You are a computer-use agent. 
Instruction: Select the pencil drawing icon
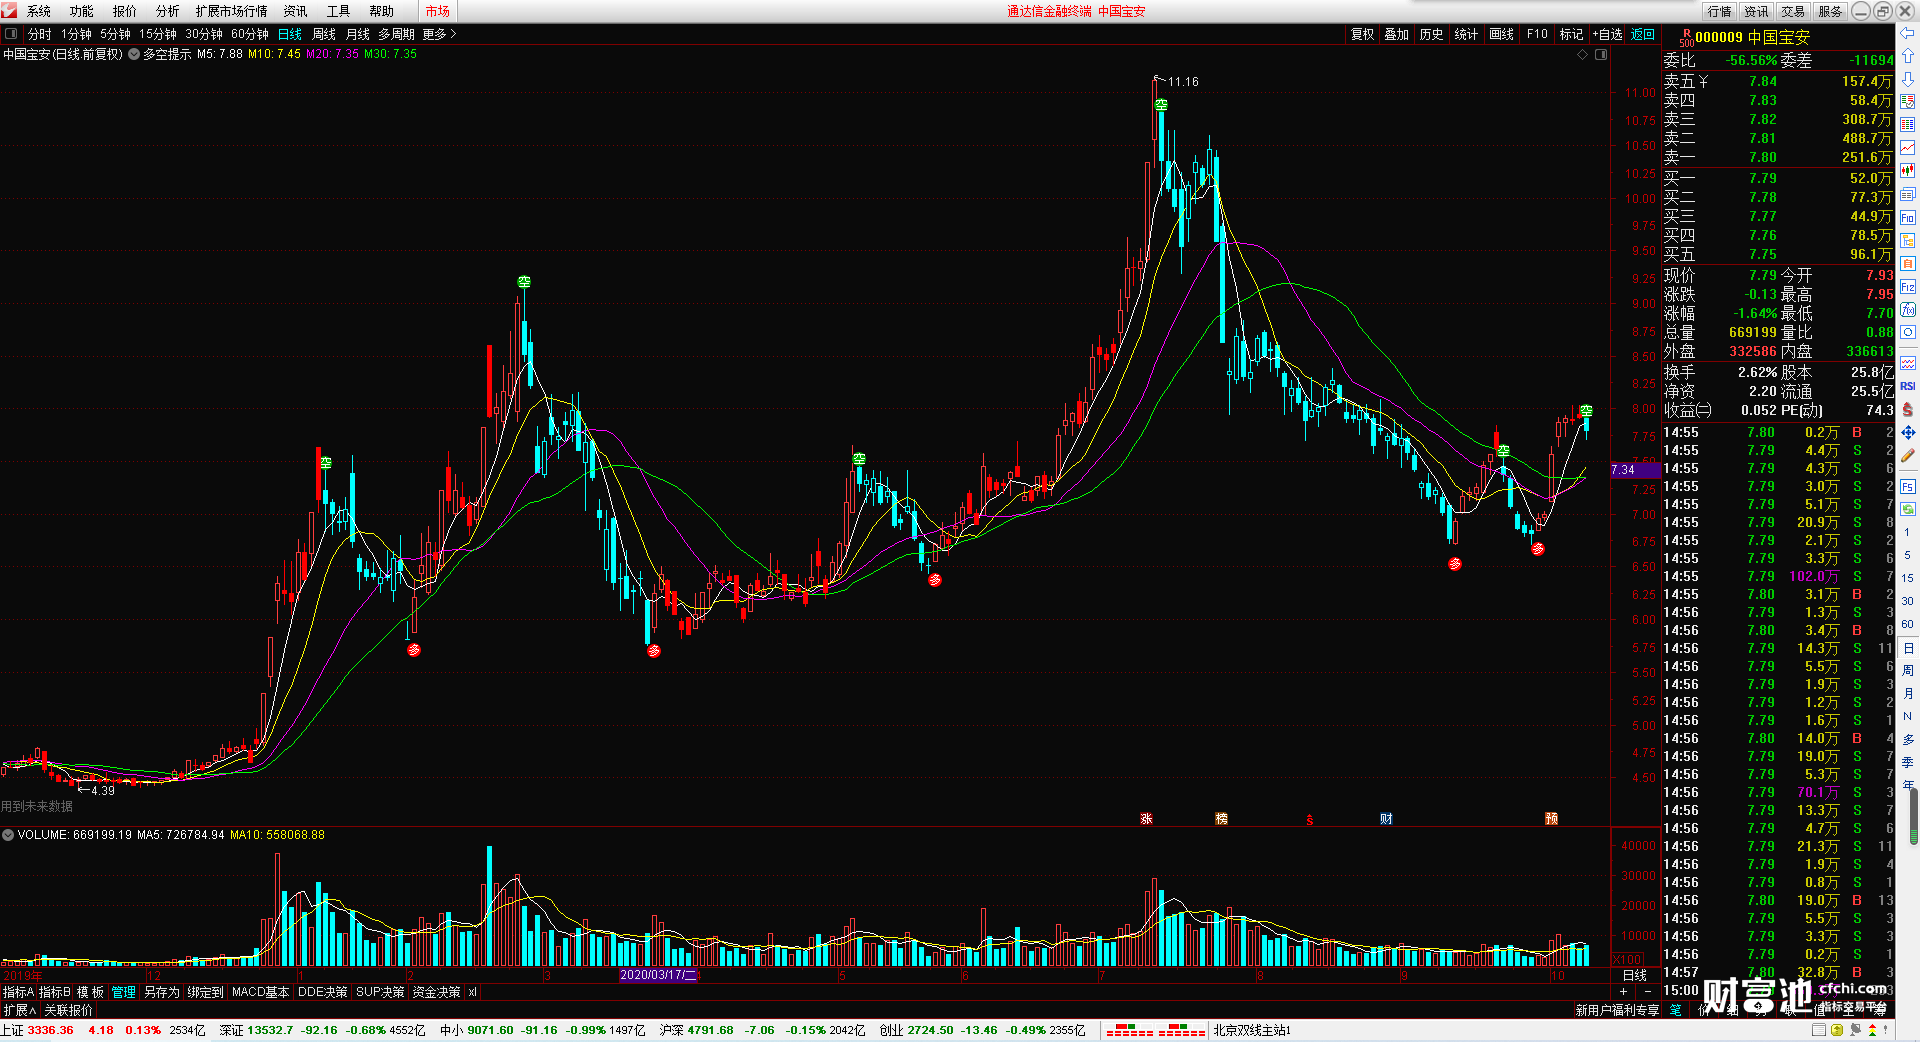pos(1908,455)
